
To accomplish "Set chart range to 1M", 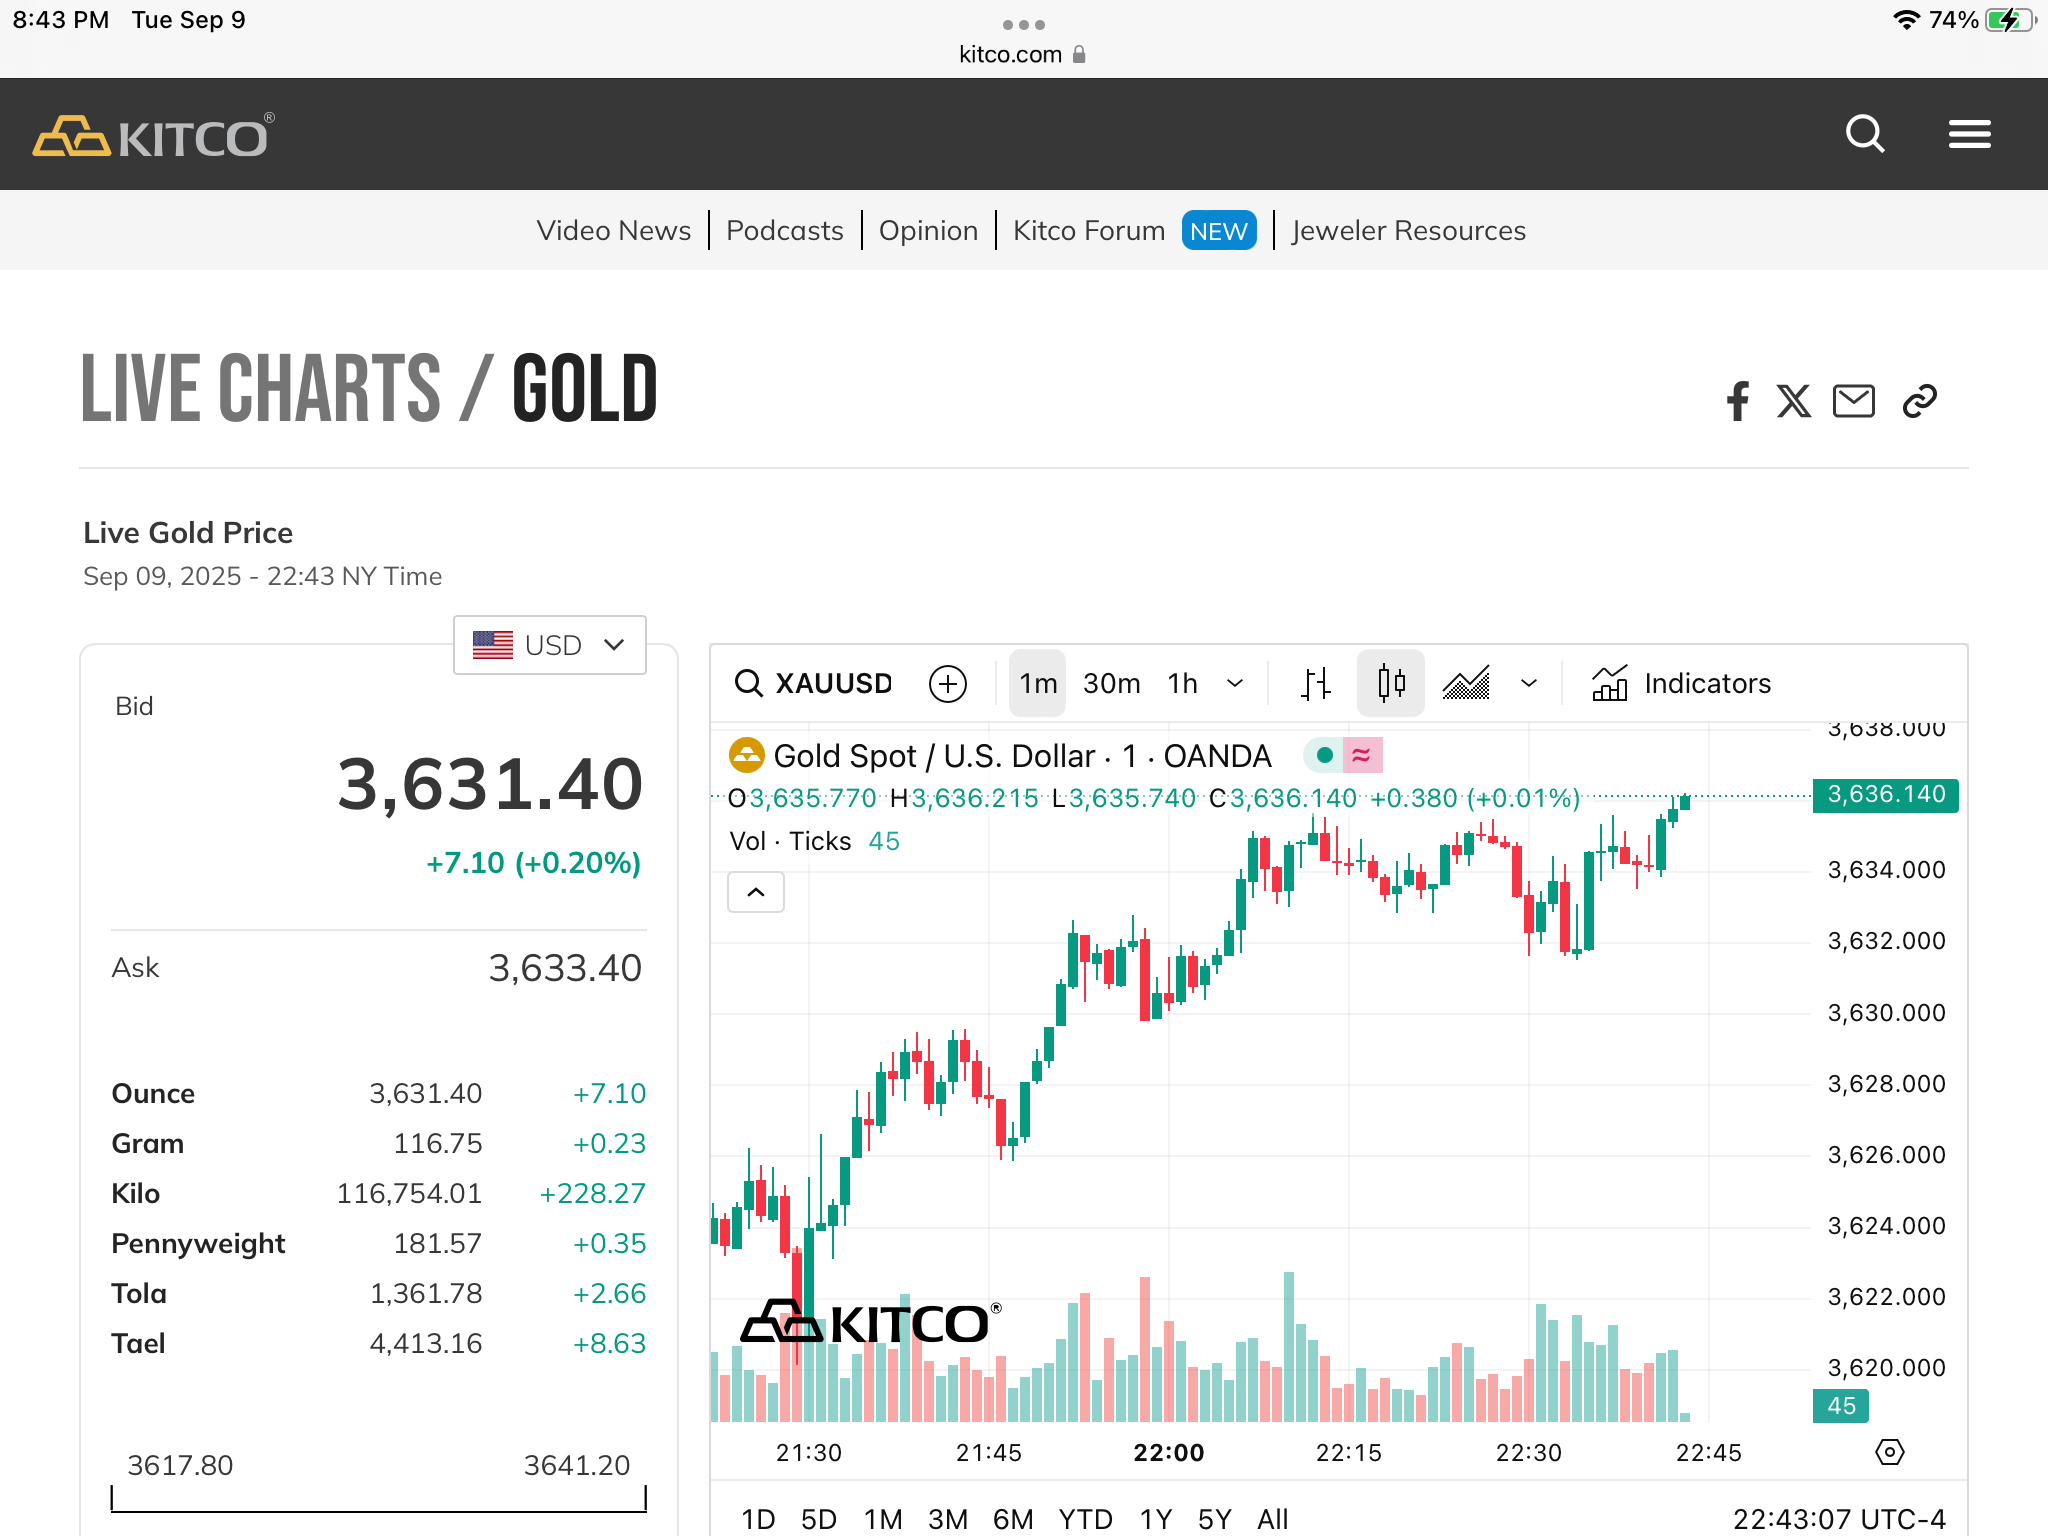I will tap(883, 1519).
